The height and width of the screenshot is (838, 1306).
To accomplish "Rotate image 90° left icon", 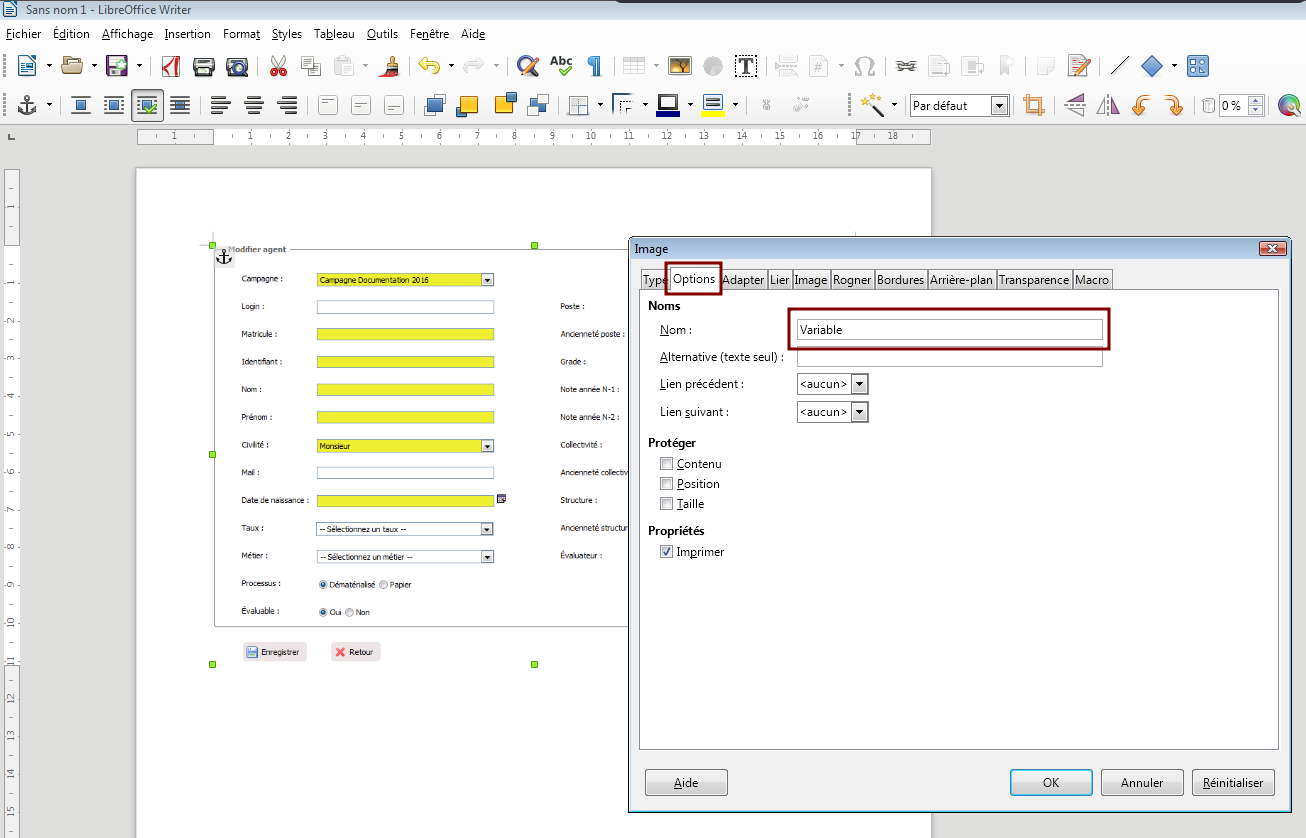I will tap(1141, 105).
